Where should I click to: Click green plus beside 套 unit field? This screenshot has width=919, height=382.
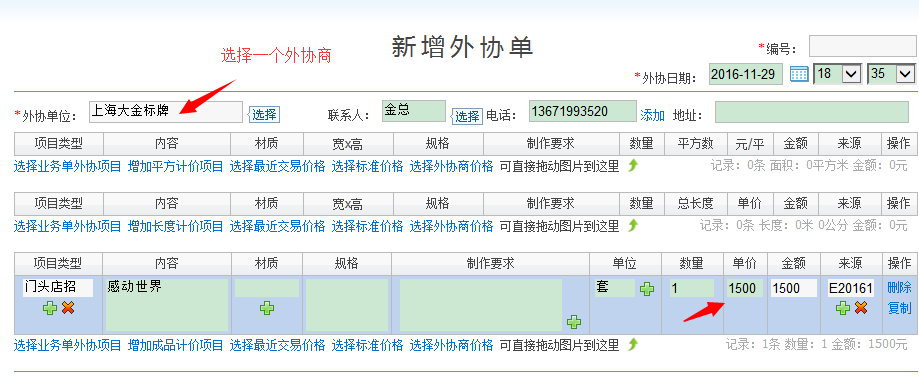tap(647, 289)
